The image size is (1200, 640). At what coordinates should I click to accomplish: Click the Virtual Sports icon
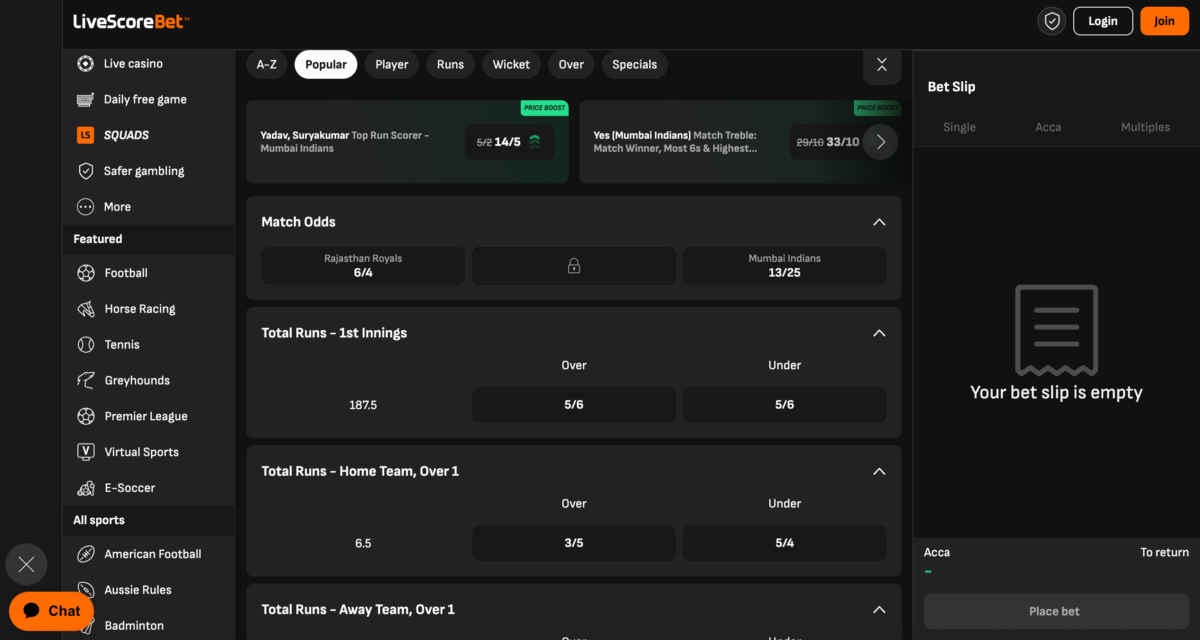pyautogui.click(x=86, y=452)
